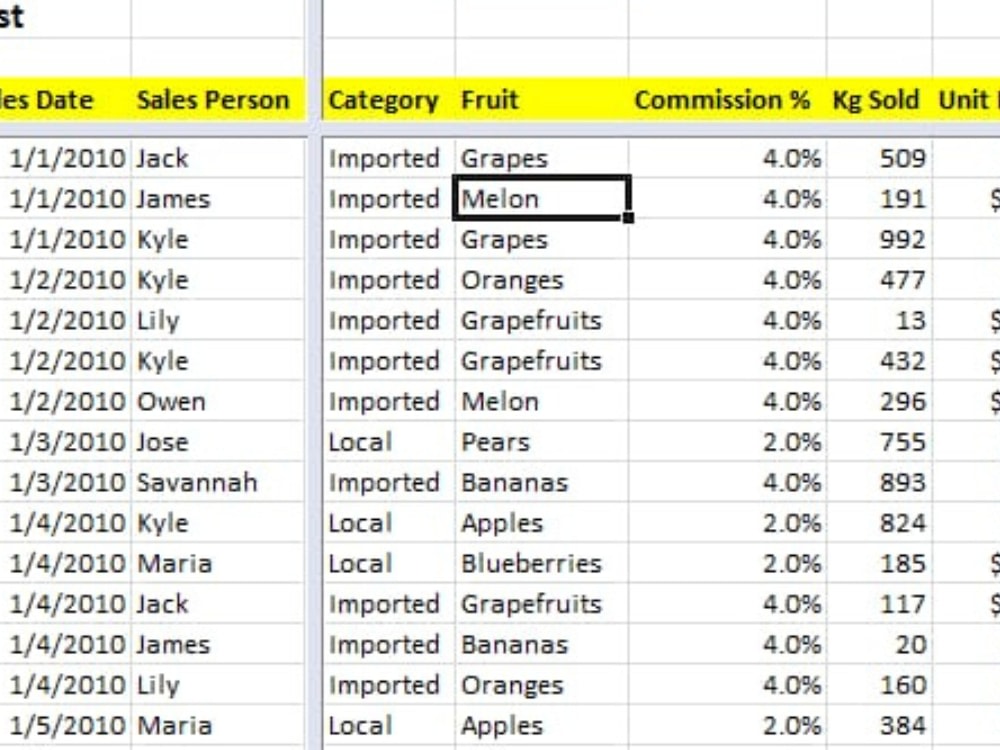The height and width of the screenshot is (750, 1000).
Task: Select the Pears cell in the Fruit column
Action: pyautogui.click(x=542, y=442)
